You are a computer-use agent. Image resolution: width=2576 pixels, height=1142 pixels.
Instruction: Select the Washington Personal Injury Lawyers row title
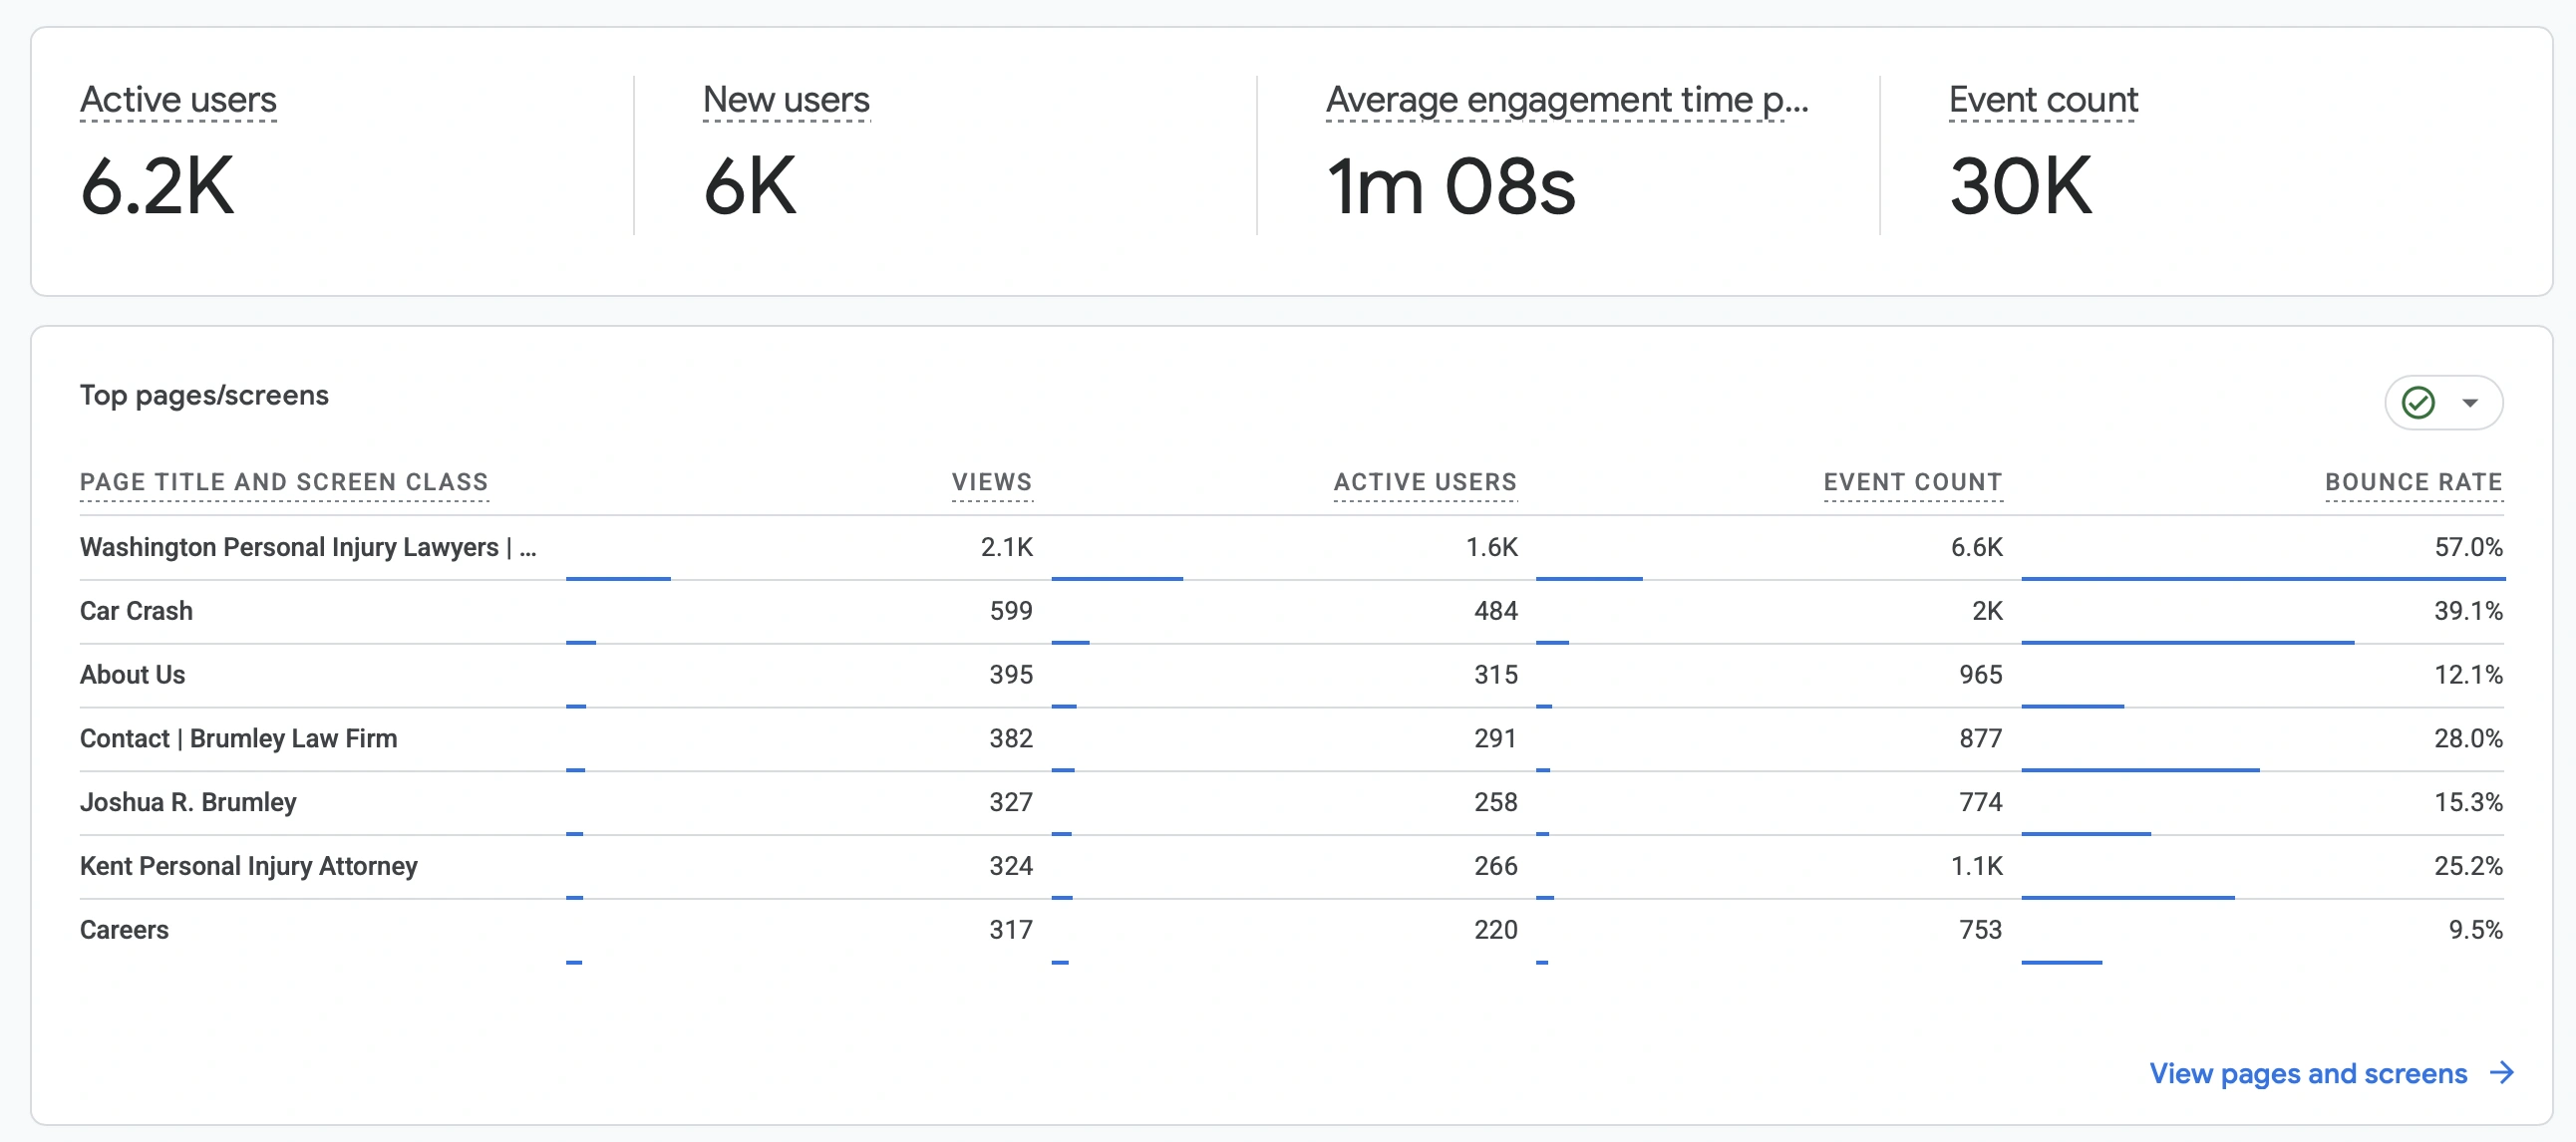point(308,547)
